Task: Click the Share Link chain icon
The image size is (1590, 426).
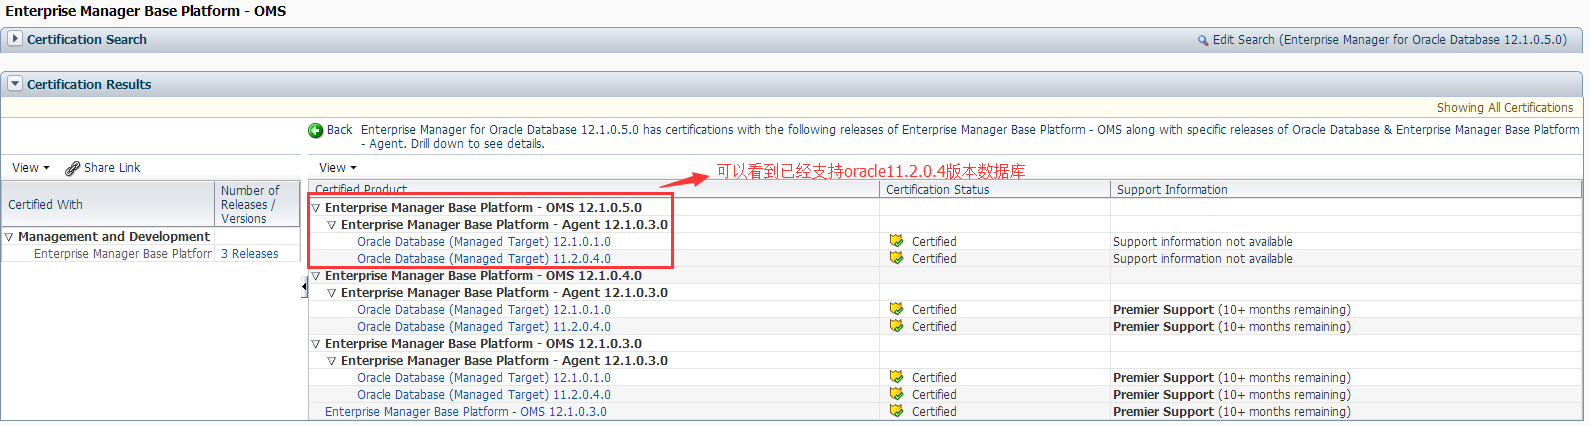Action: 72,168
